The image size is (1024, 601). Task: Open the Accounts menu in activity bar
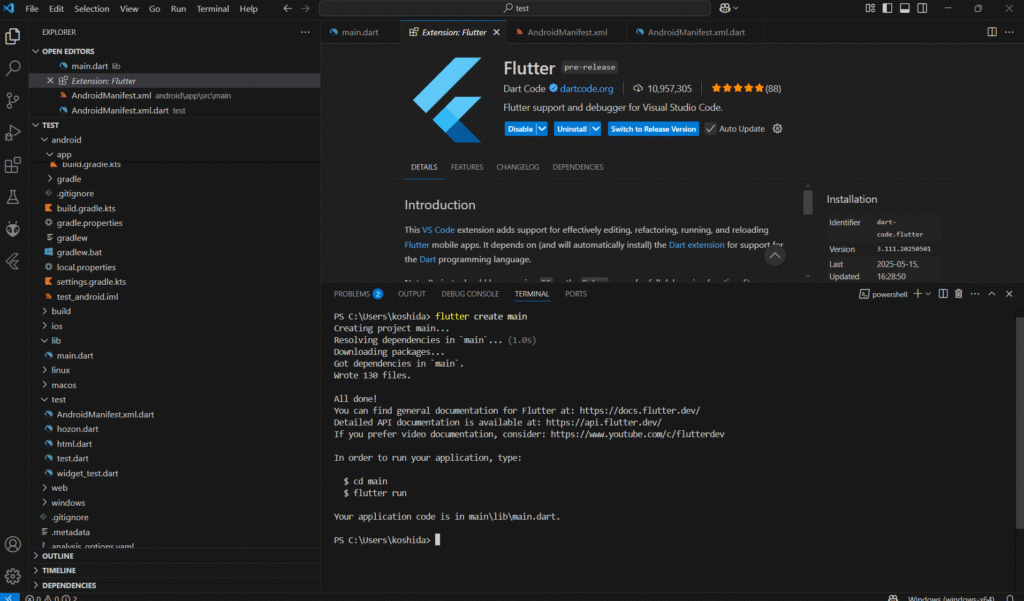tap(12, 544)
